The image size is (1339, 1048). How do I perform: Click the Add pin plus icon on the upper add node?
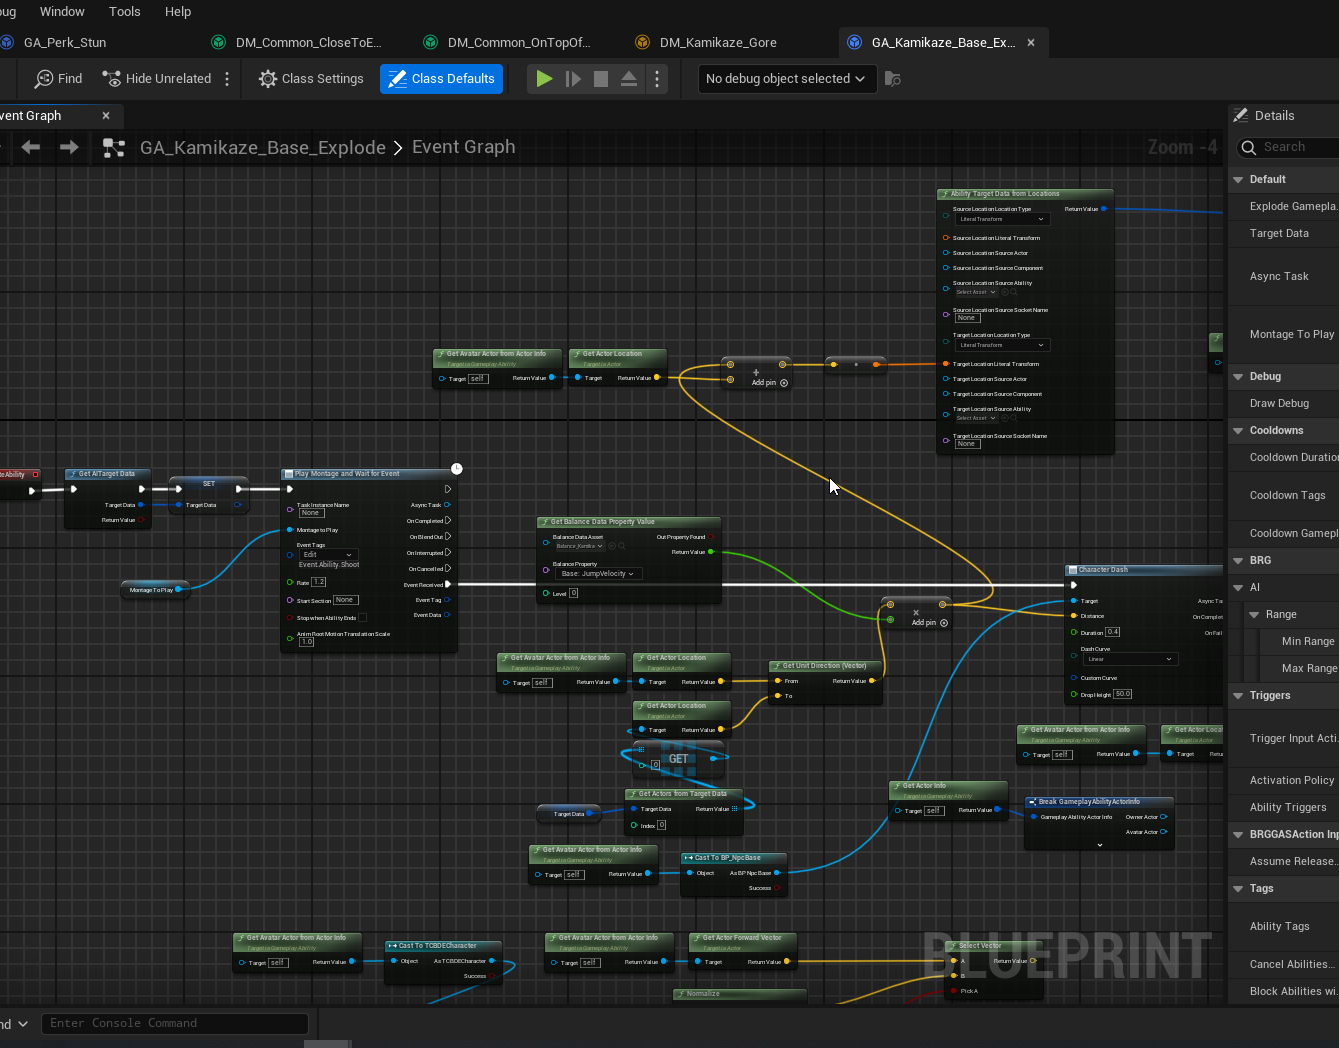(784, 383)
